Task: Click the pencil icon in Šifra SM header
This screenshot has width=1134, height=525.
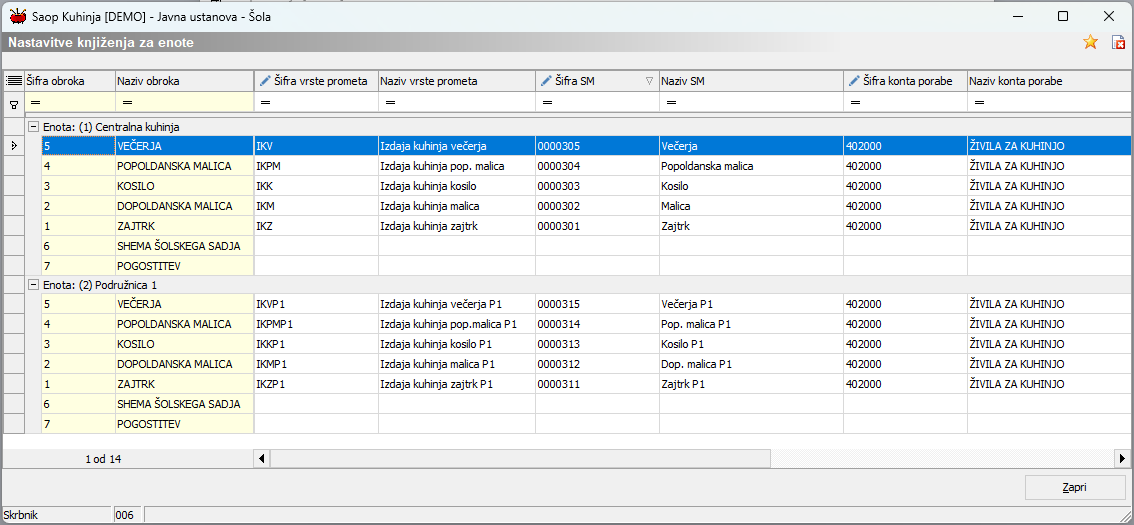Action: pos(546,81)
